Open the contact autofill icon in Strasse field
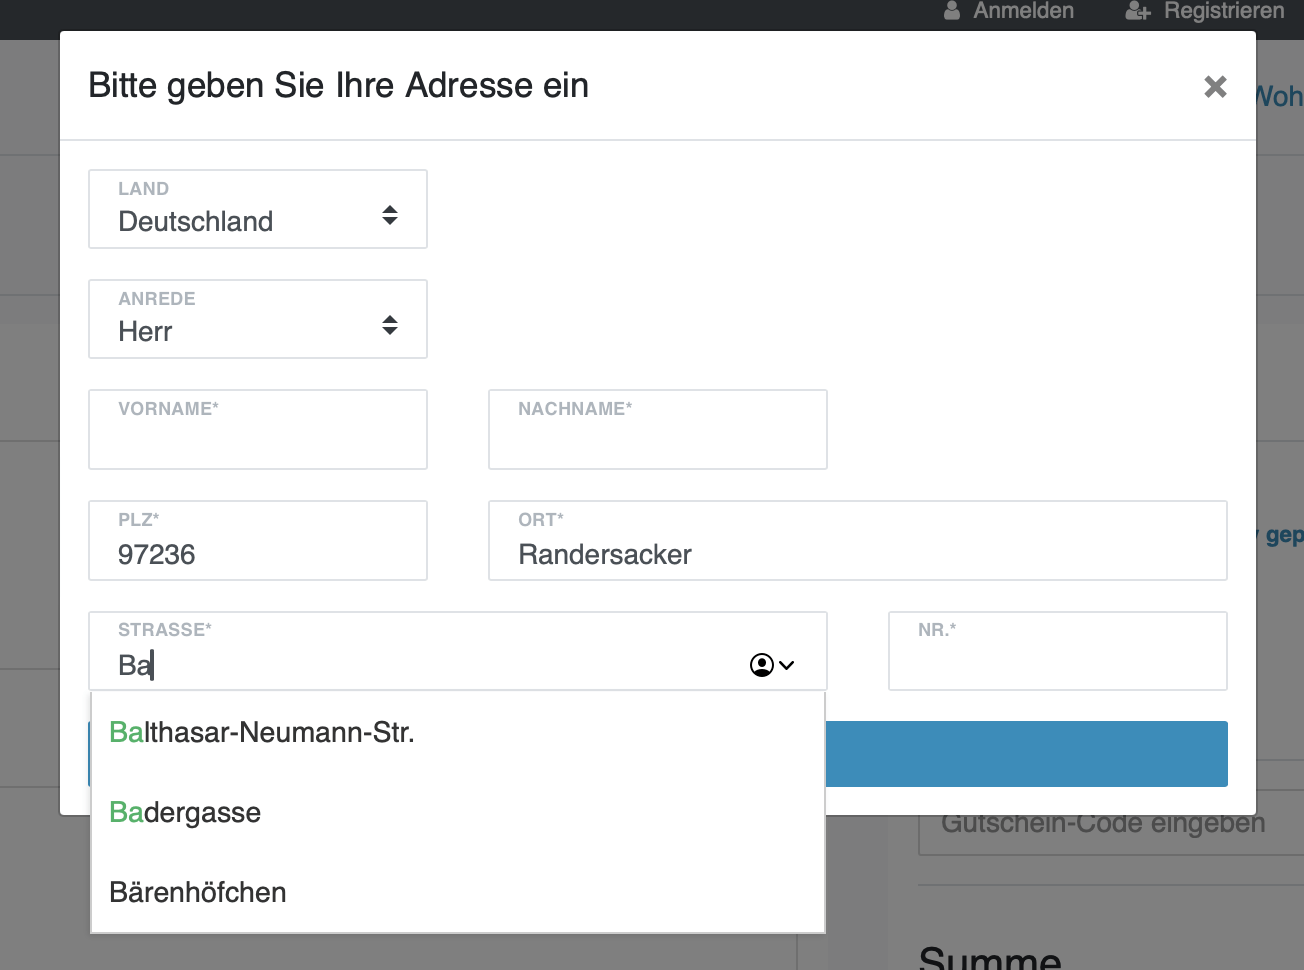 [x=772, y=665]
